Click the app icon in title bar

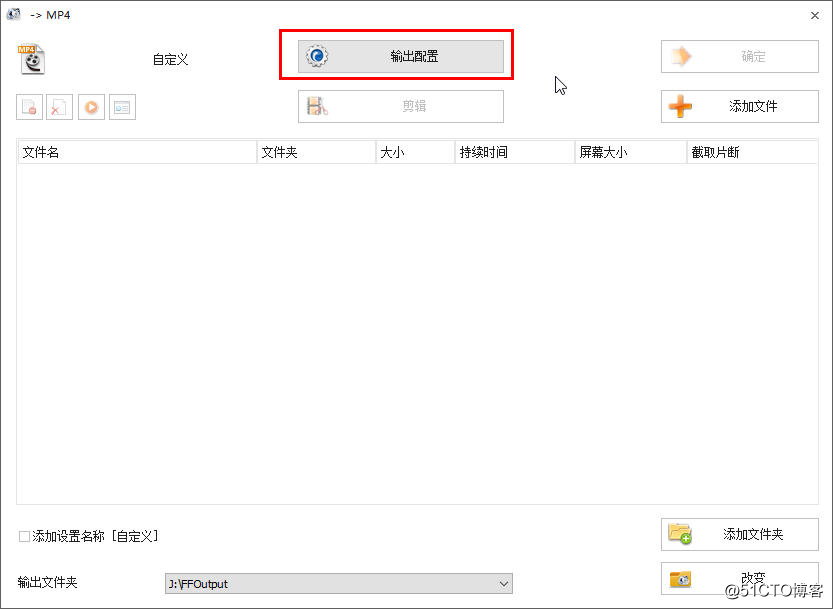[x=14, y=14]
